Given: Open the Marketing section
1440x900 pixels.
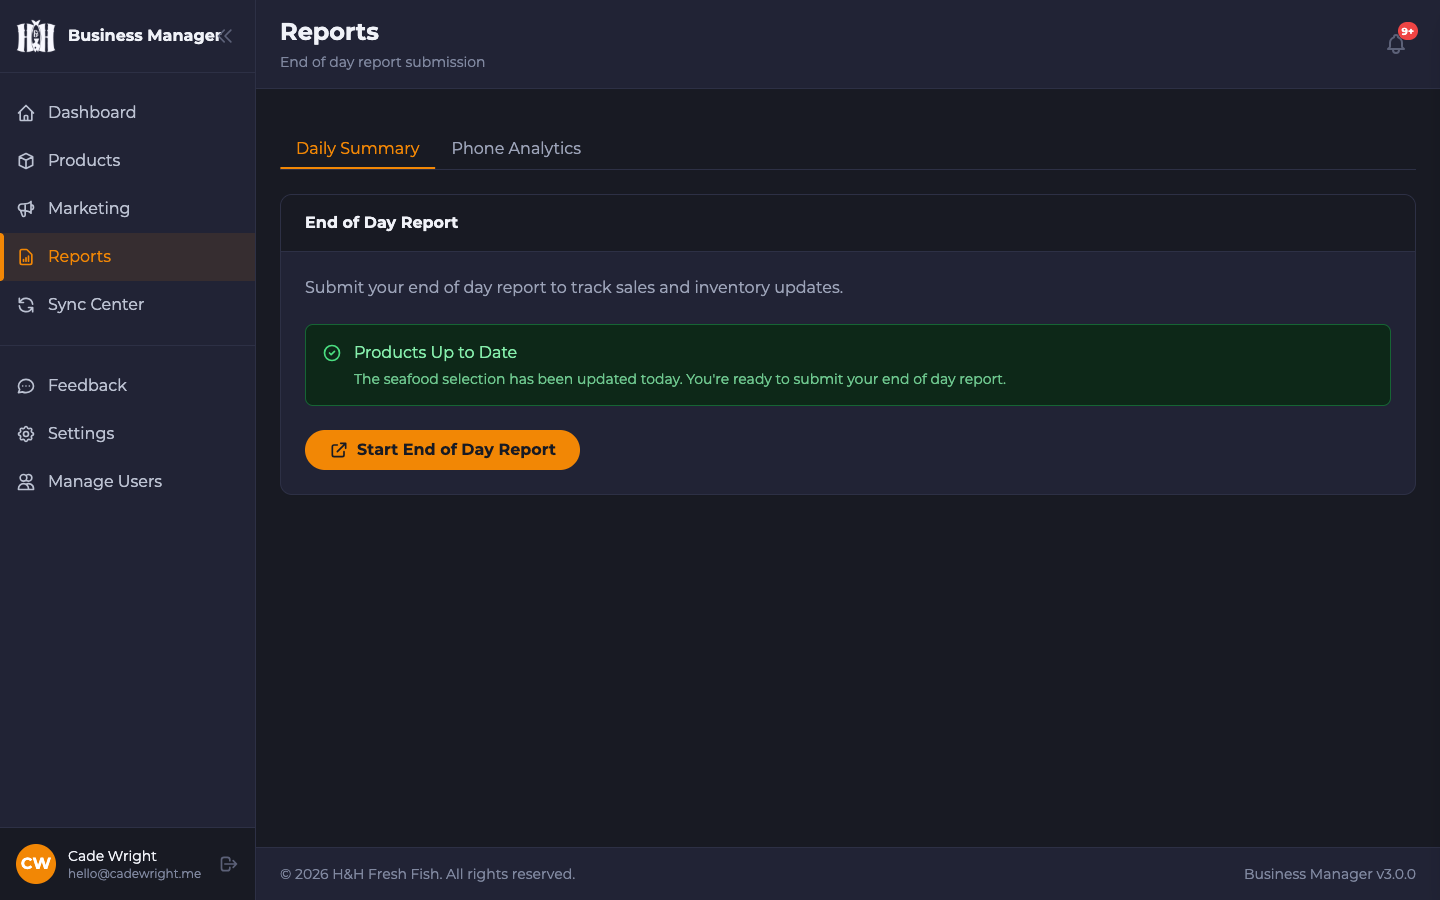Looking at the screenshot, I should coord(128,209).
